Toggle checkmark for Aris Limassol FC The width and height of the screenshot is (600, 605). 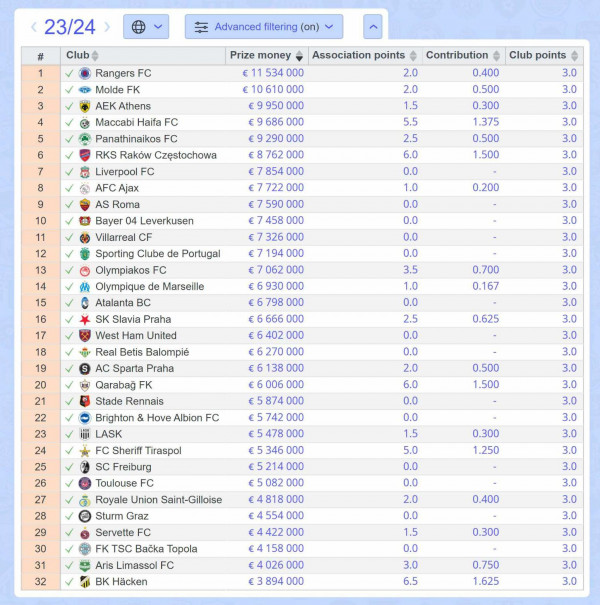pyautogui.click(x=69, y=566)
